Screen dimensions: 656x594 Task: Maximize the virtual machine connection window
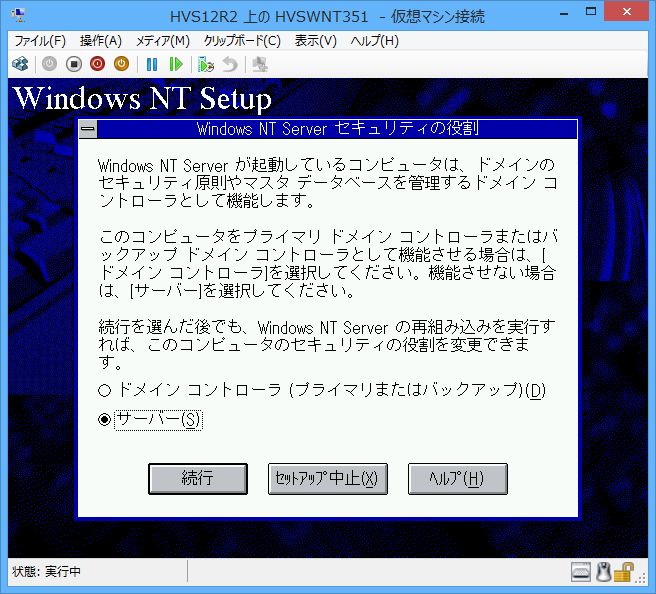point(591,12)
